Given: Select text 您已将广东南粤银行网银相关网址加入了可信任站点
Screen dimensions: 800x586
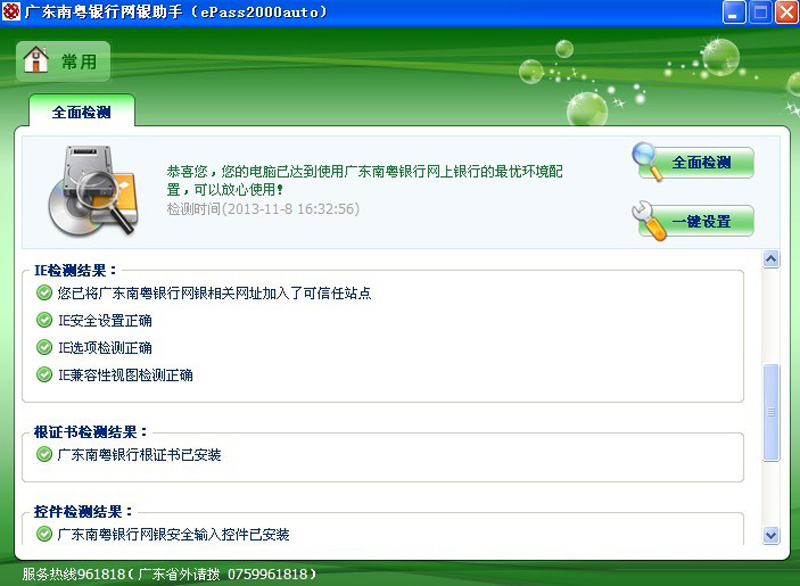Looking at the screenshot, I should (x=214, y=293).
